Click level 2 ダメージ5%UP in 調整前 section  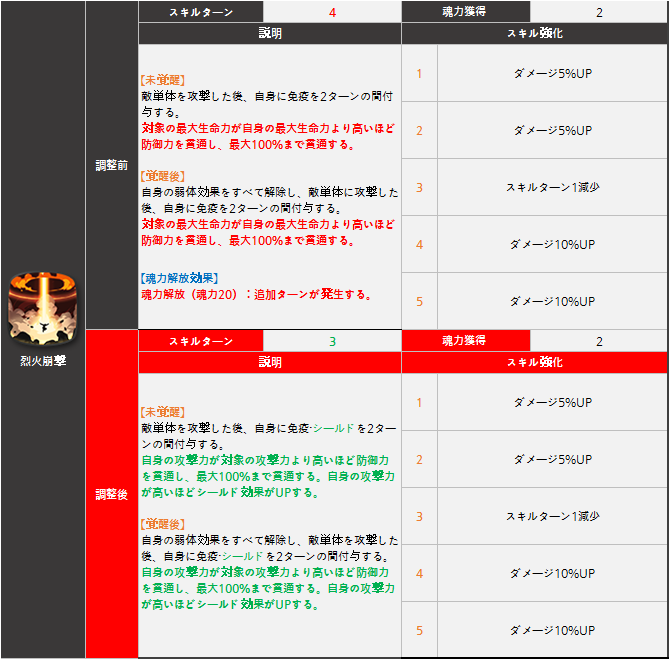553,131
